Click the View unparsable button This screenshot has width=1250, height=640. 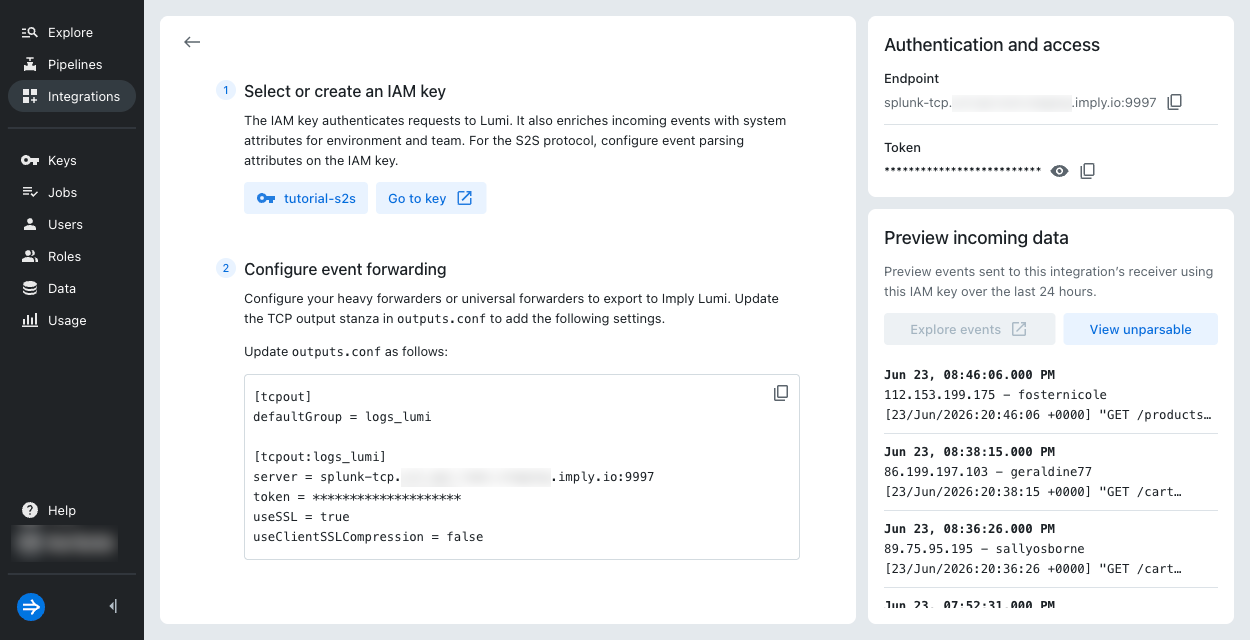click(1140, 329)
